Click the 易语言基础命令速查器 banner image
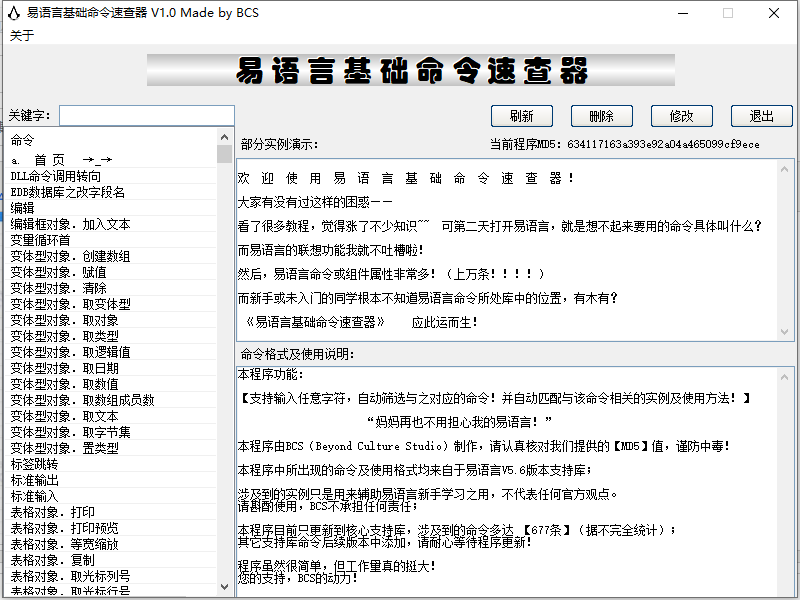Image resolution: width=800 pixels, height=600 pixels. tap(412, 71)
